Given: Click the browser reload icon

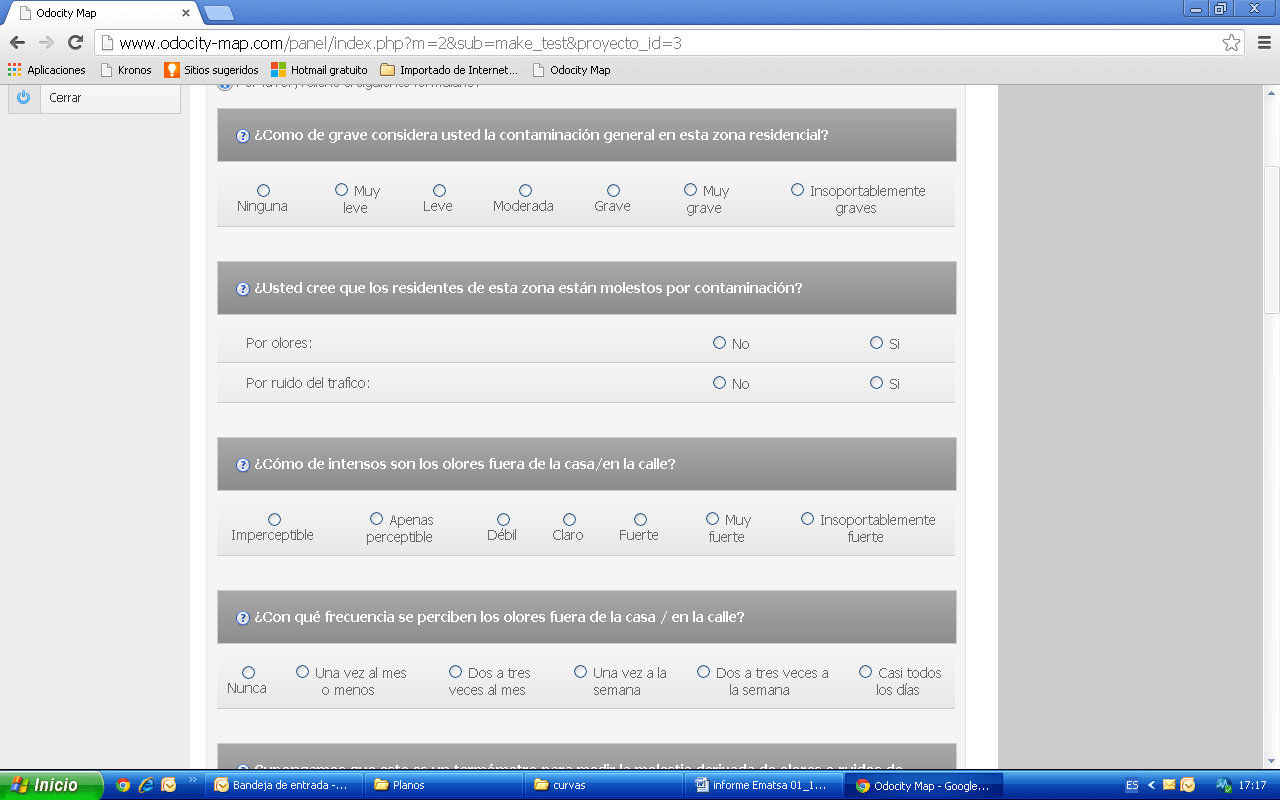Looking at the screenshot, I should tap(75, 43).
